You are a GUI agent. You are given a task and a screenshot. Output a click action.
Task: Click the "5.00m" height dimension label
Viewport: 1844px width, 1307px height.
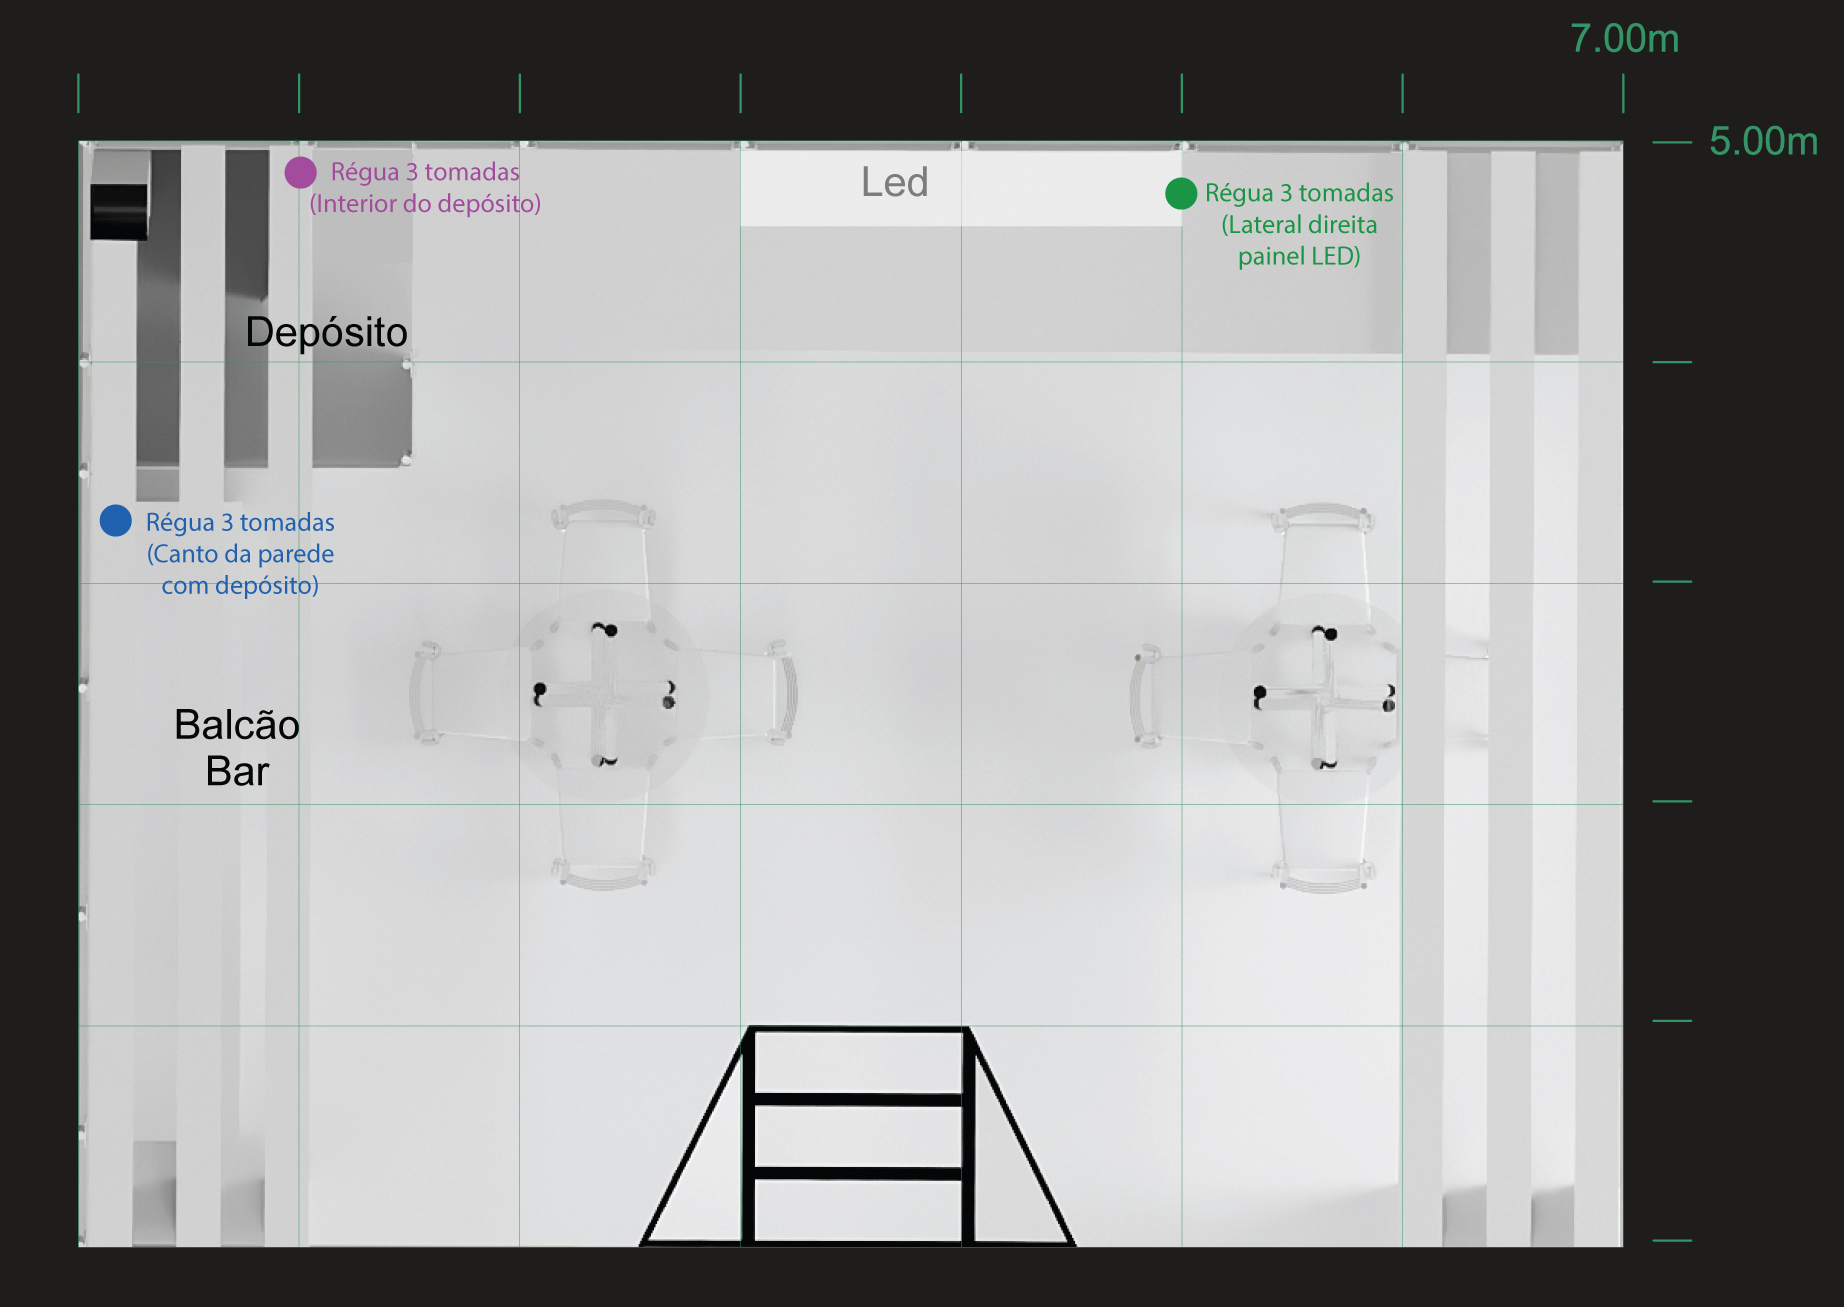pyautogui.click(x=1763, y=141)
